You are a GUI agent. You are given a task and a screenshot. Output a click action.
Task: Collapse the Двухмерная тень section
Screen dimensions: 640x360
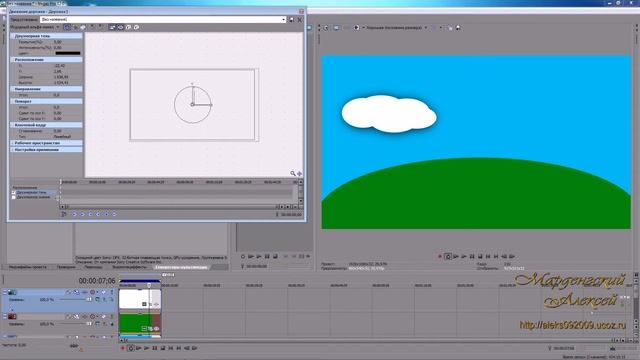click(x=12, y=36)
